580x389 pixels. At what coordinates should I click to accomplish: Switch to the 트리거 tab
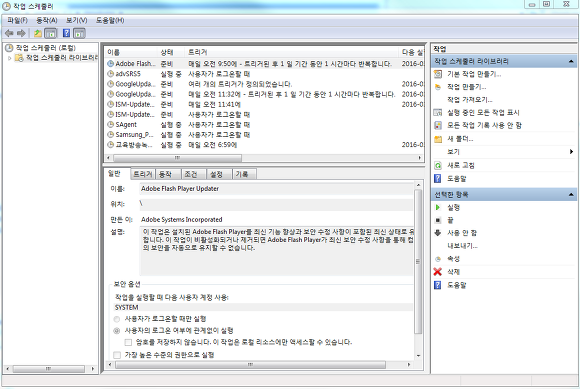click(142, 174)
